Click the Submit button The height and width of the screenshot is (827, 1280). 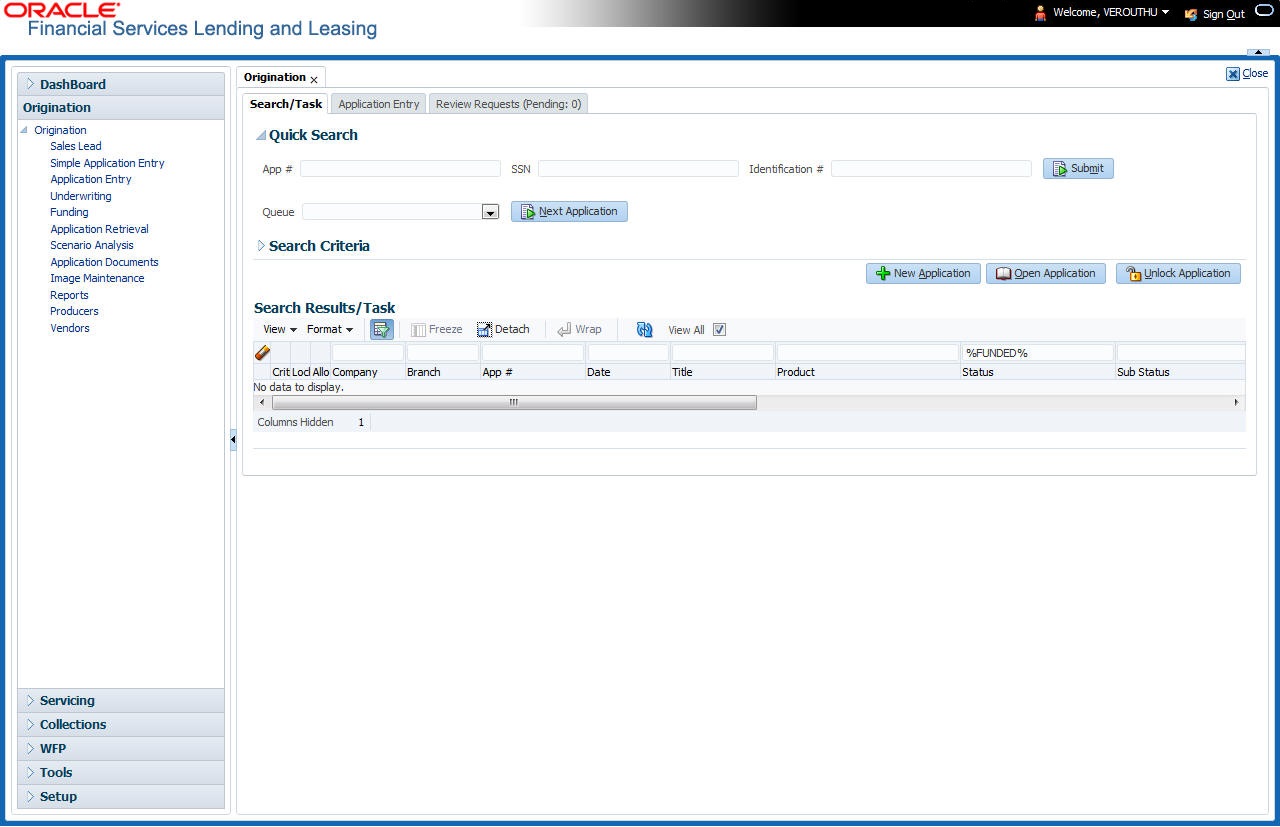click(1078, 169)
